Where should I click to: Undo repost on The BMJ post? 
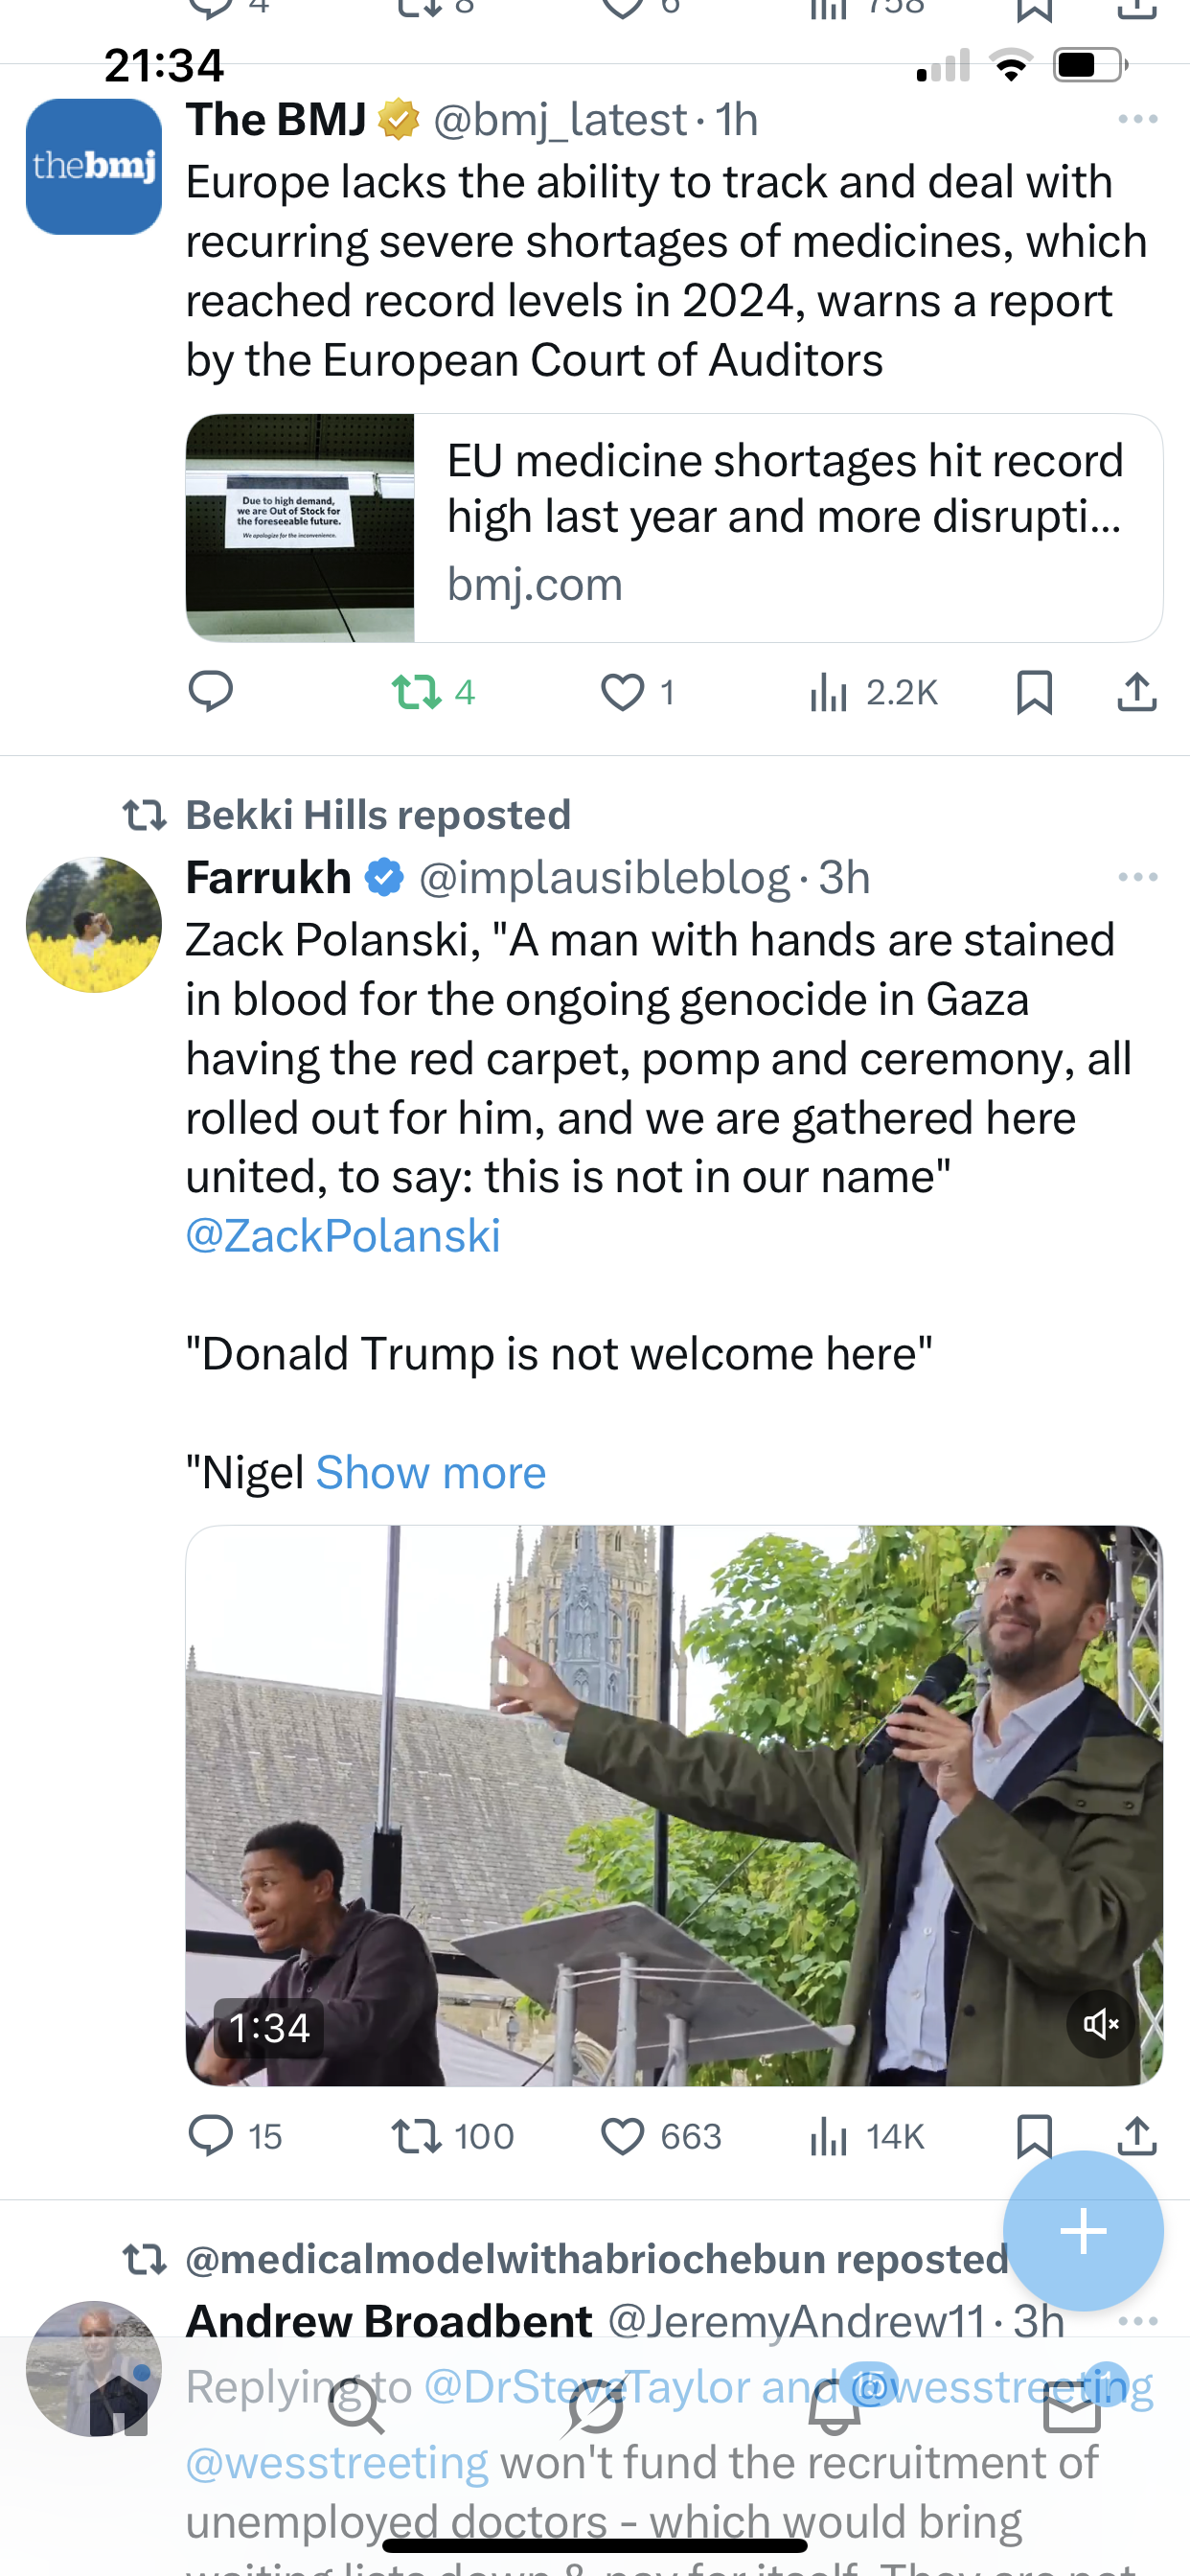pos(418,691)
